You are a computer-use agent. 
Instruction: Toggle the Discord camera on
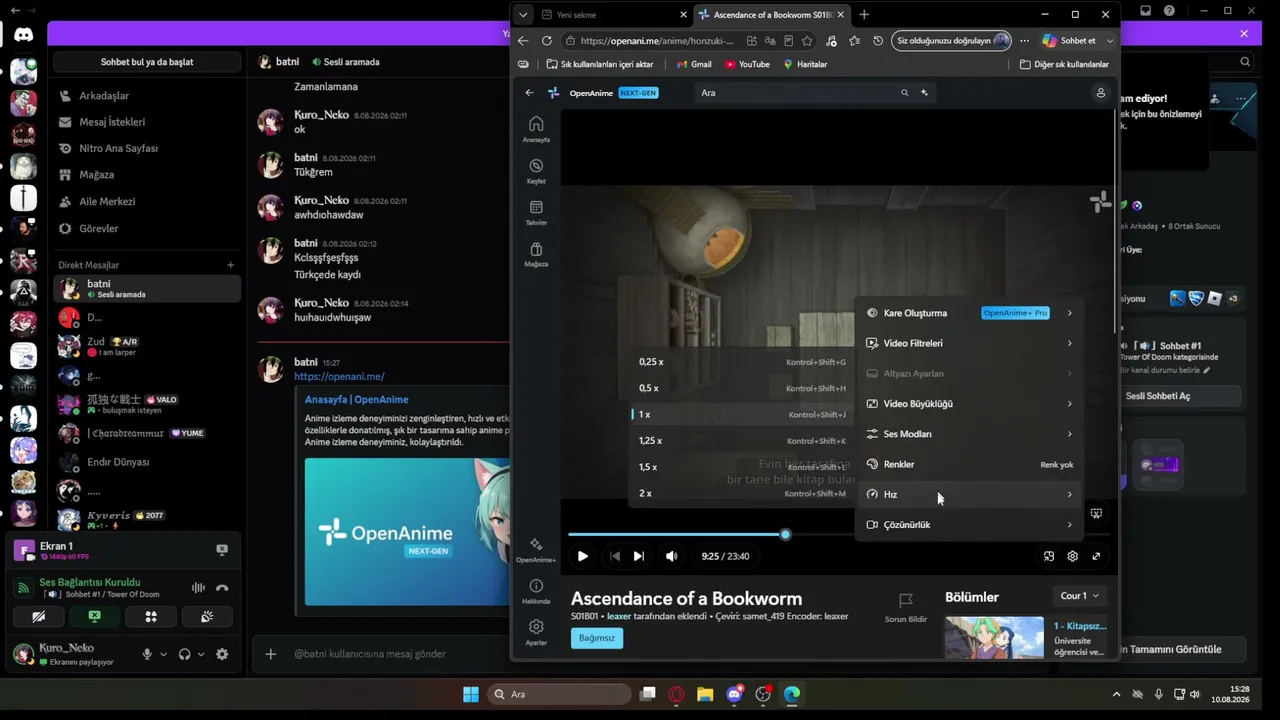pos(39,617)
